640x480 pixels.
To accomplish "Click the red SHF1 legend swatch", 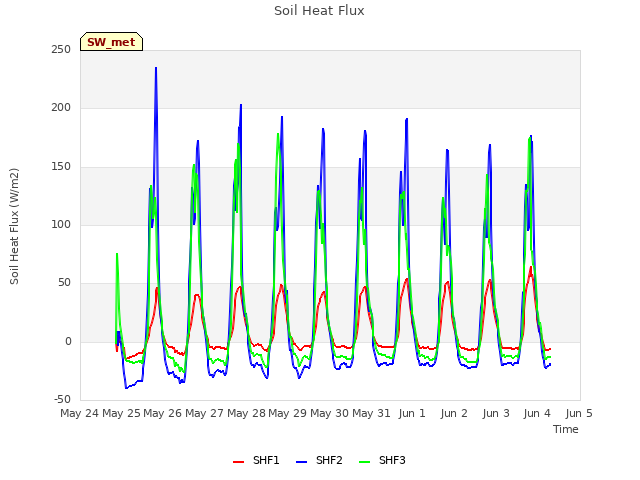I will [238, 462].
